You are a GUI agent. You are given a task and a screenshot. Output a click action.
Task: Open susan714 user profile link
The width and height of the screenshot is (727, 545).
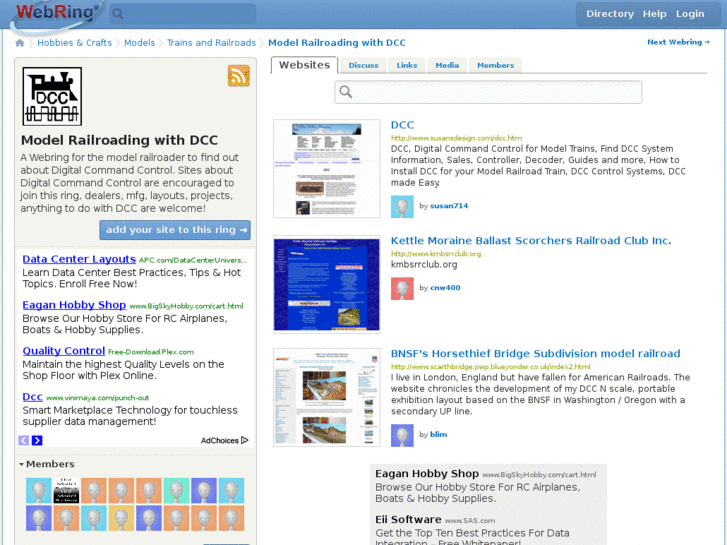(449, 206)
